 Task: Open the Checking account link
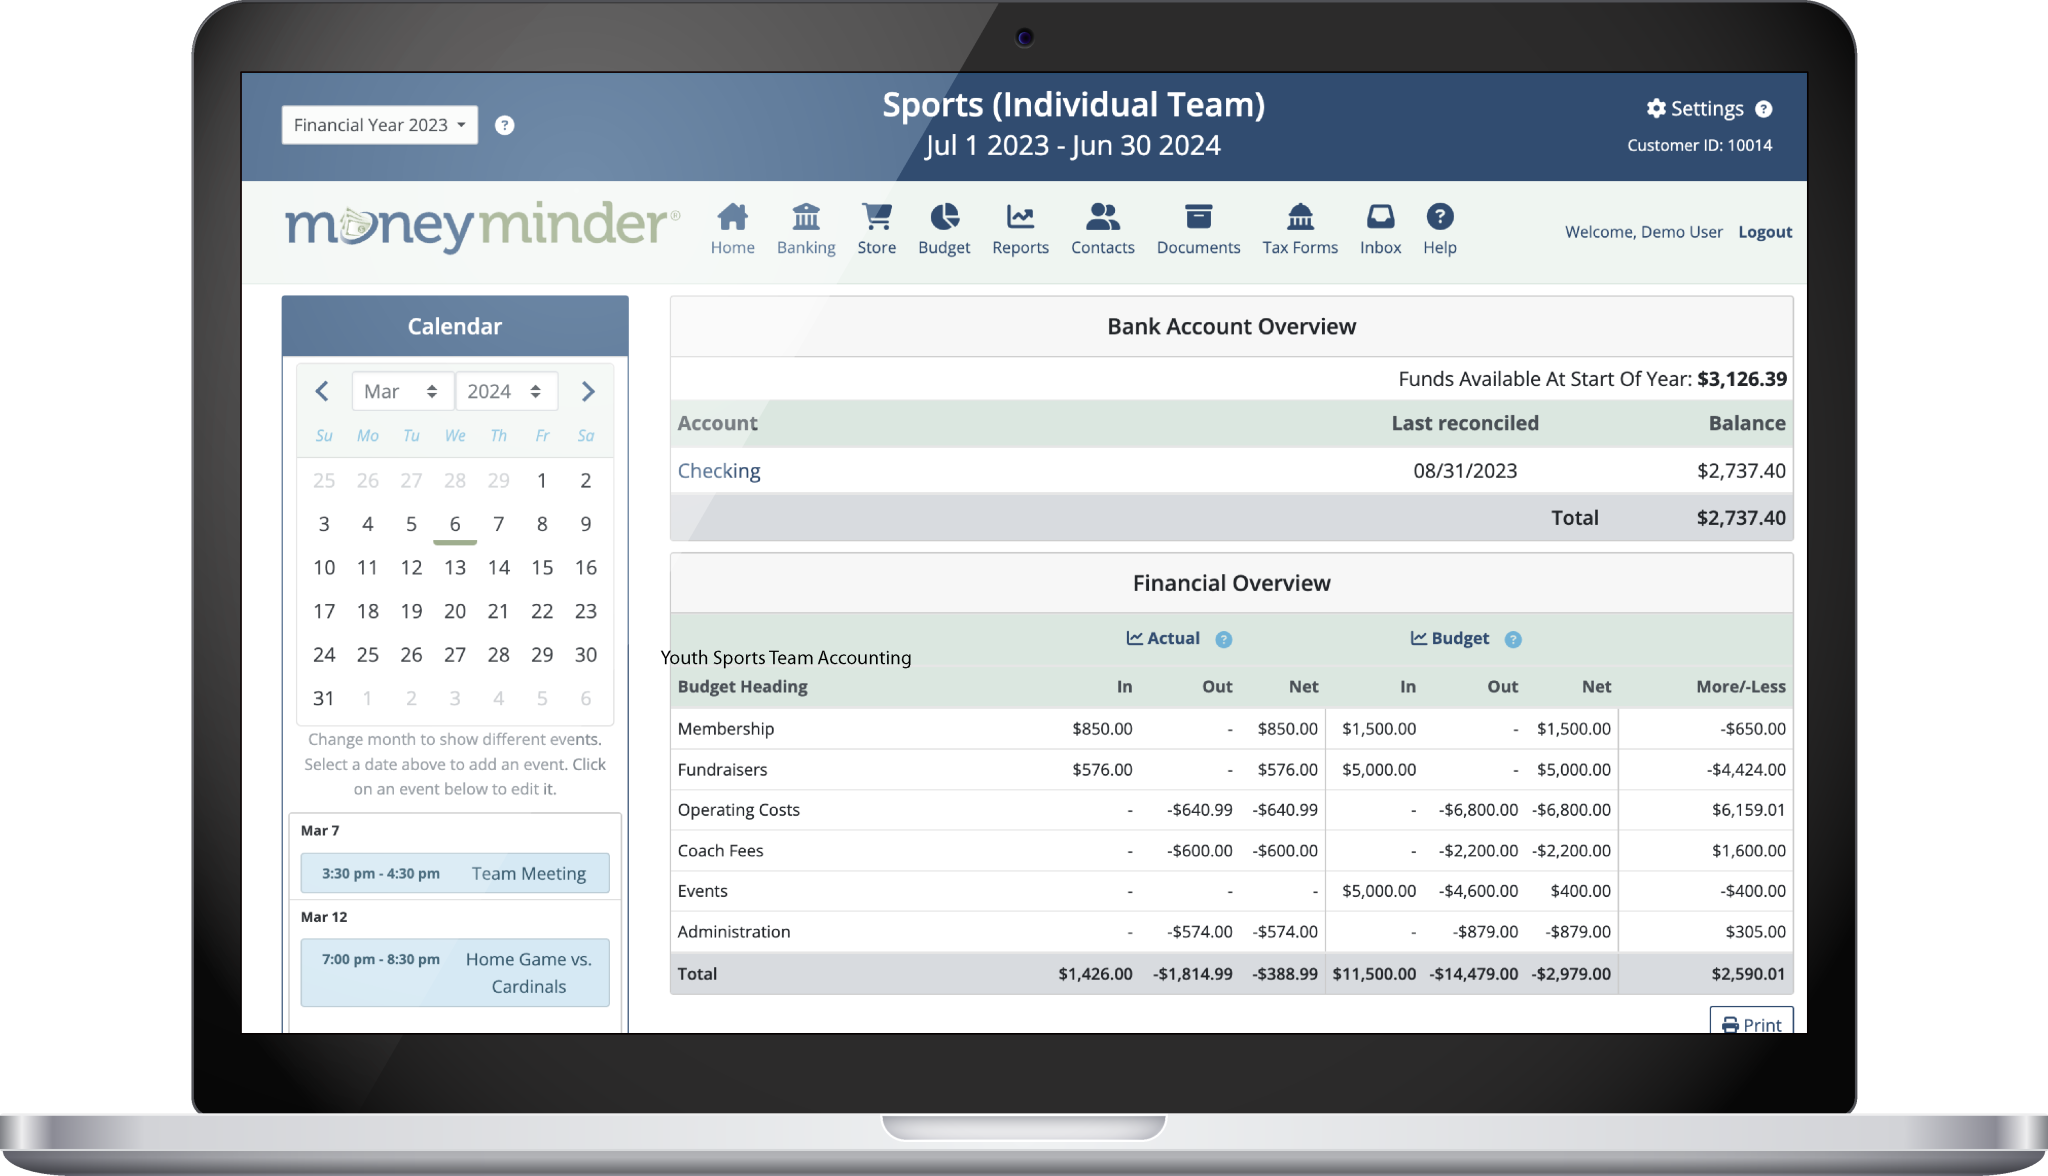coord(719,470)
